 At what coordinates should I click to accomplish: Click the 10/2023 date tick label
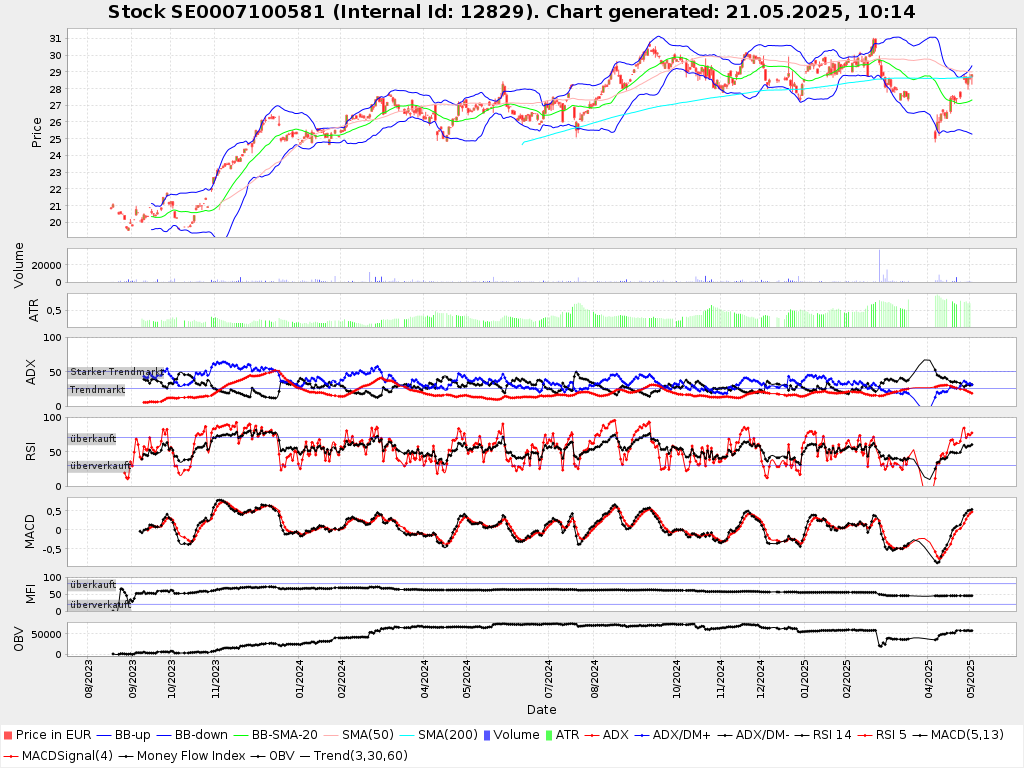[172, 679]
